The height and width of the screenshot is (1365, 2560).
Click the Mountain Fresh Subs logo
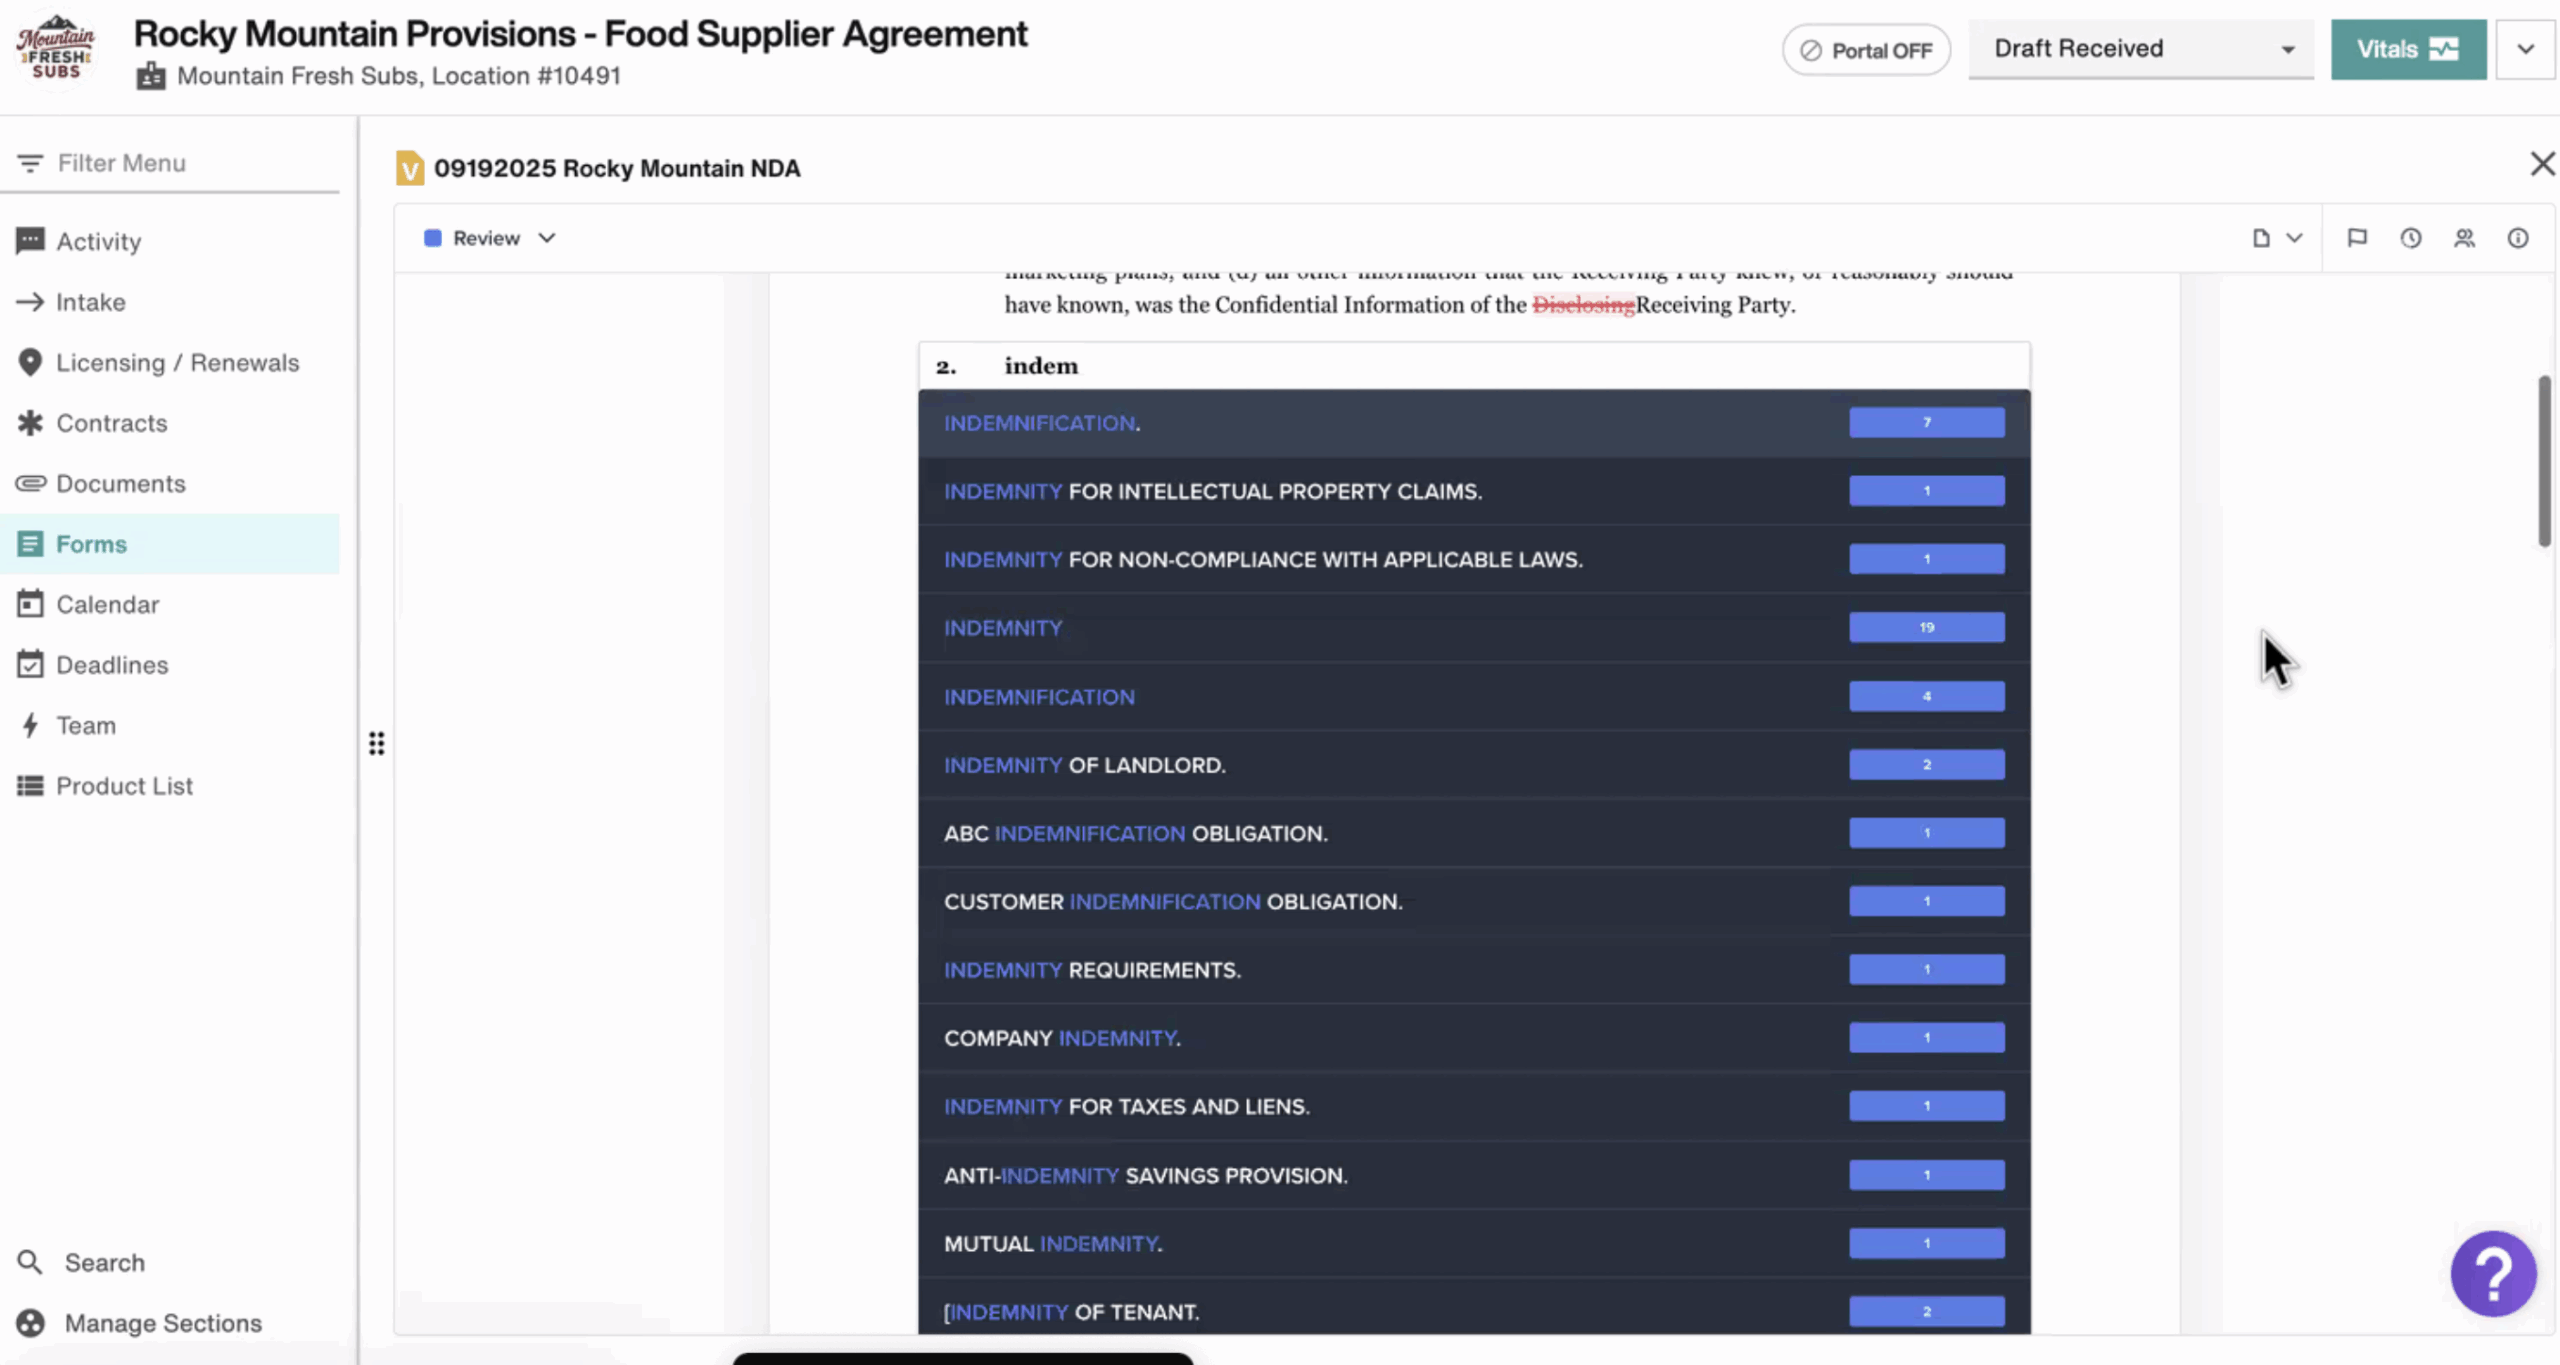pos(56,50)
